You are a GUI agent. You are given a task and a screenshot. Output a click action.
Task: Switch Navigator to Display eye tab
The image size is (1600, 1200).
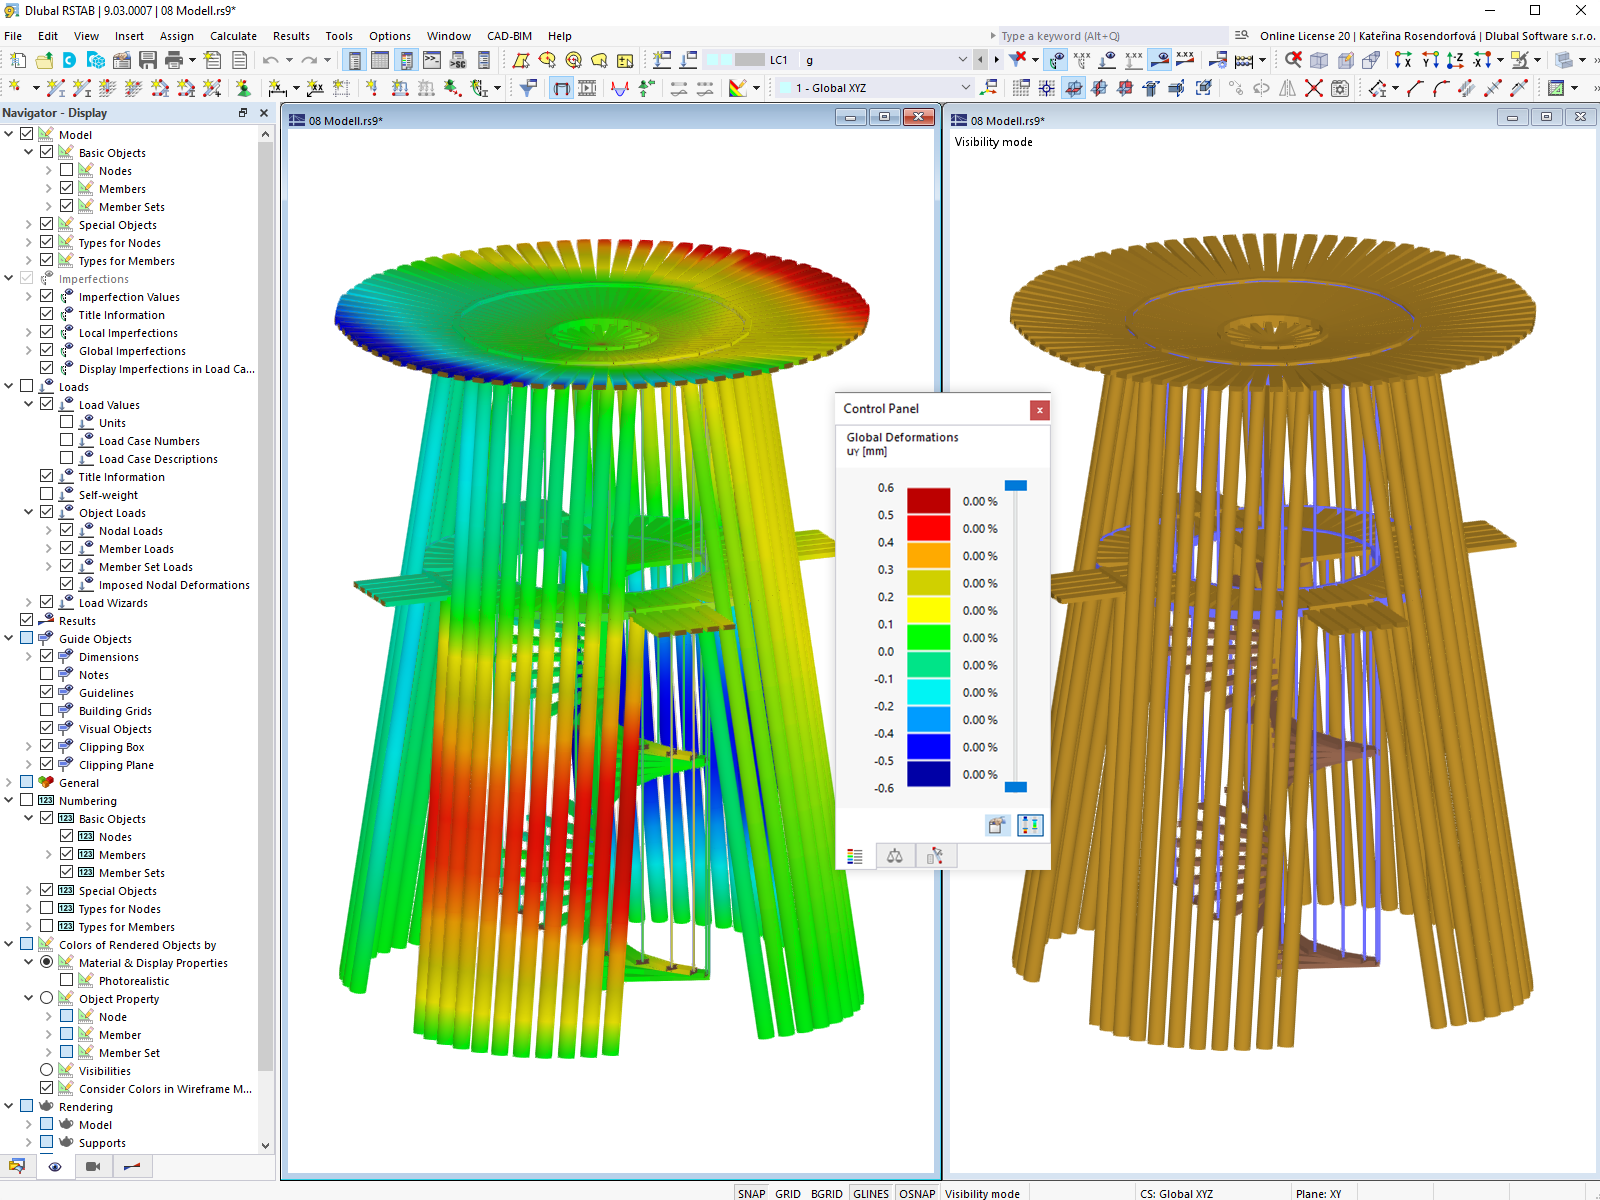tap(55, 1166)
